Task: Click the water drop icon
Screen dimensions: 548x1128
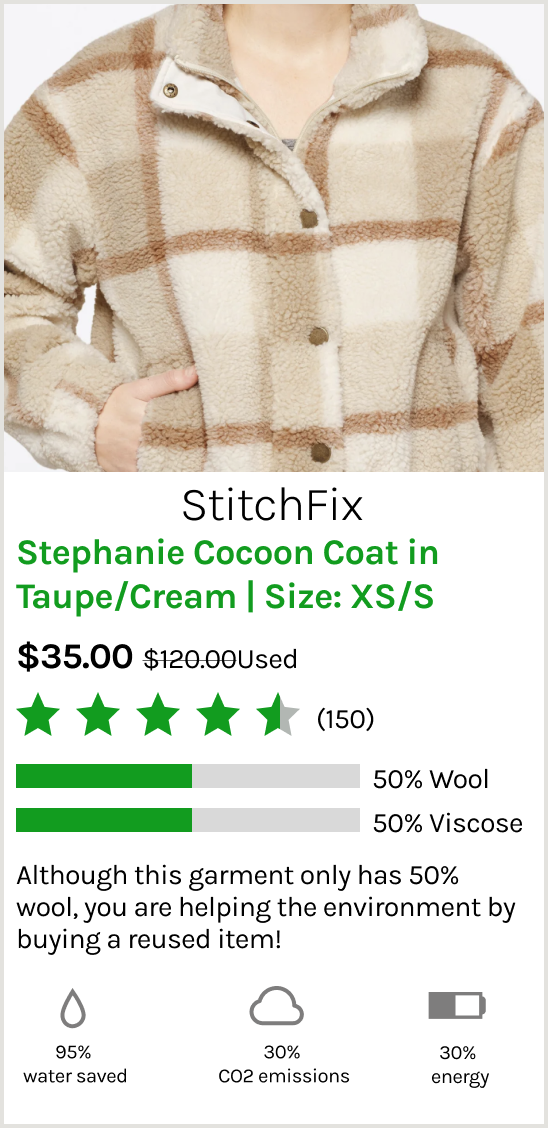Action: pyautogui.click(x=73, y=1007)
